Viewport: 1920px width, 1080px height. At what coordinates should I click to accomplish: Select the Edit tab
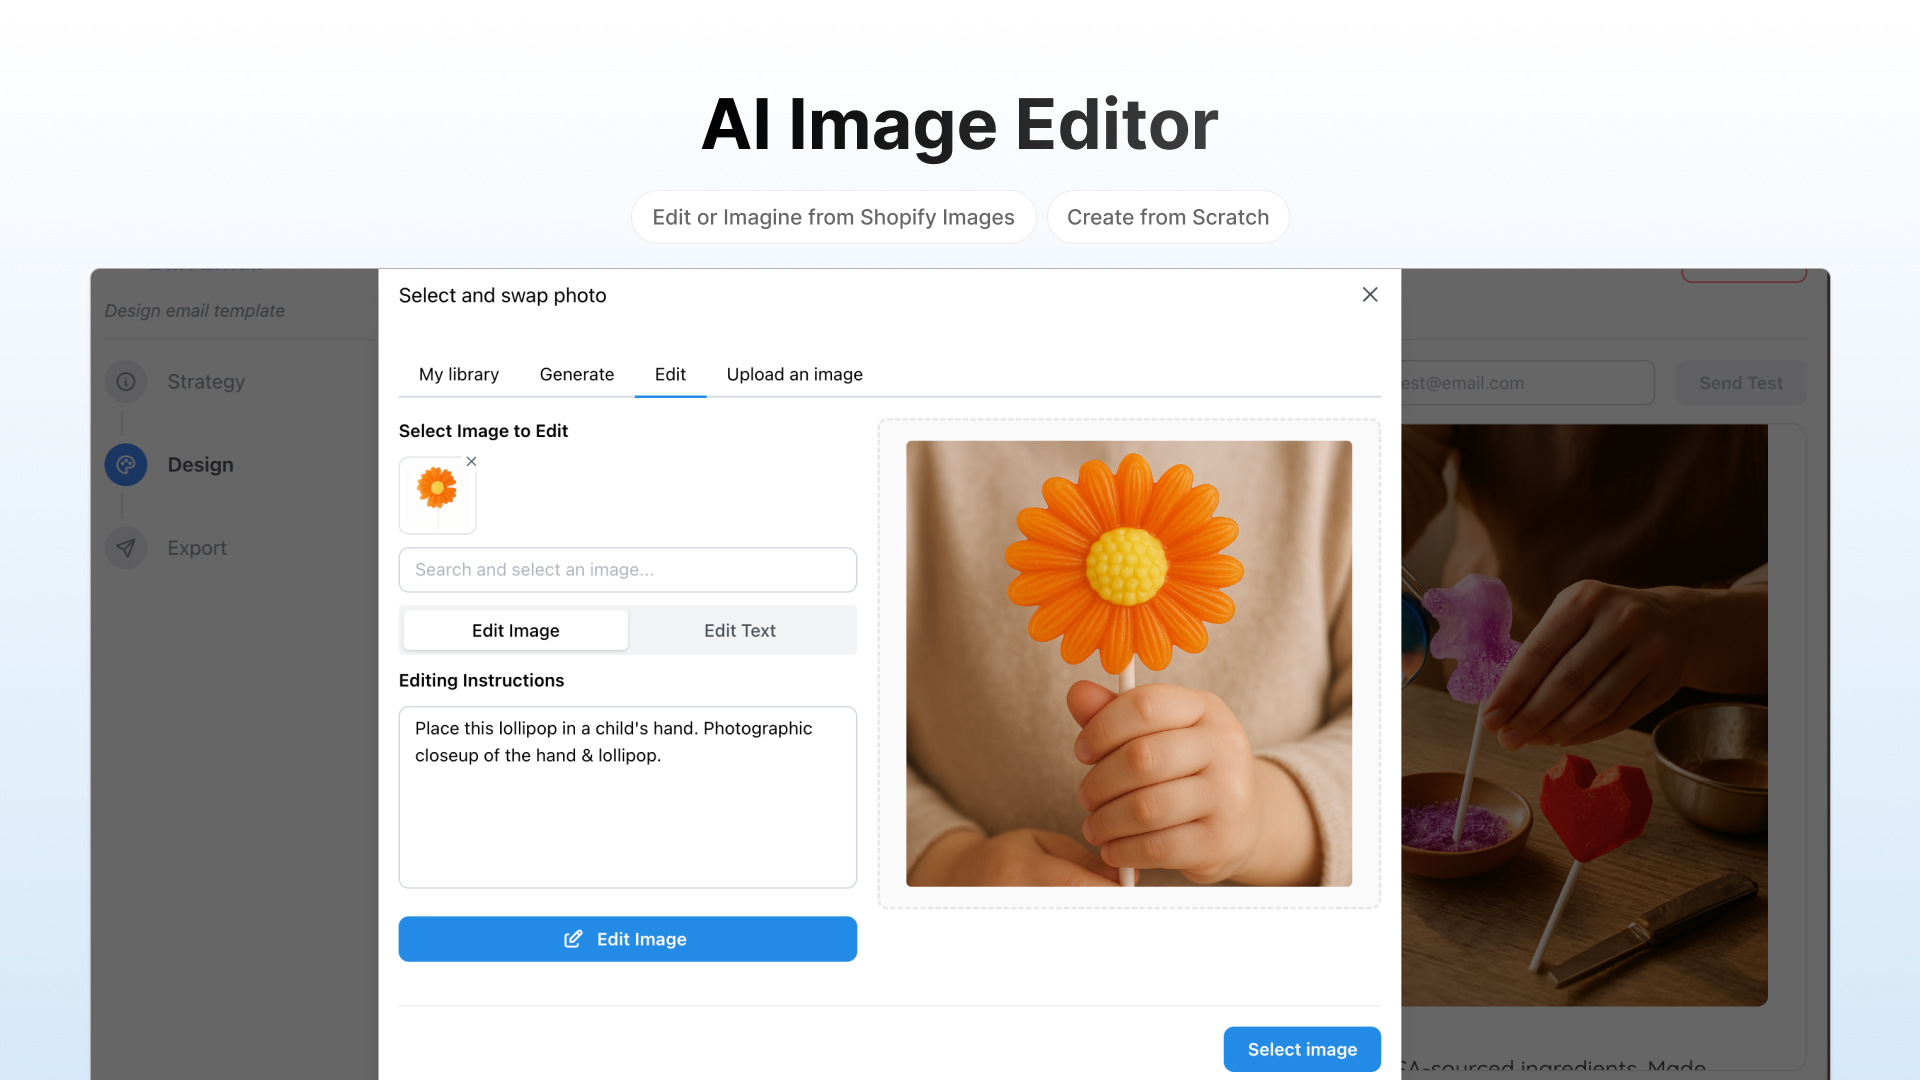[670, 374]
